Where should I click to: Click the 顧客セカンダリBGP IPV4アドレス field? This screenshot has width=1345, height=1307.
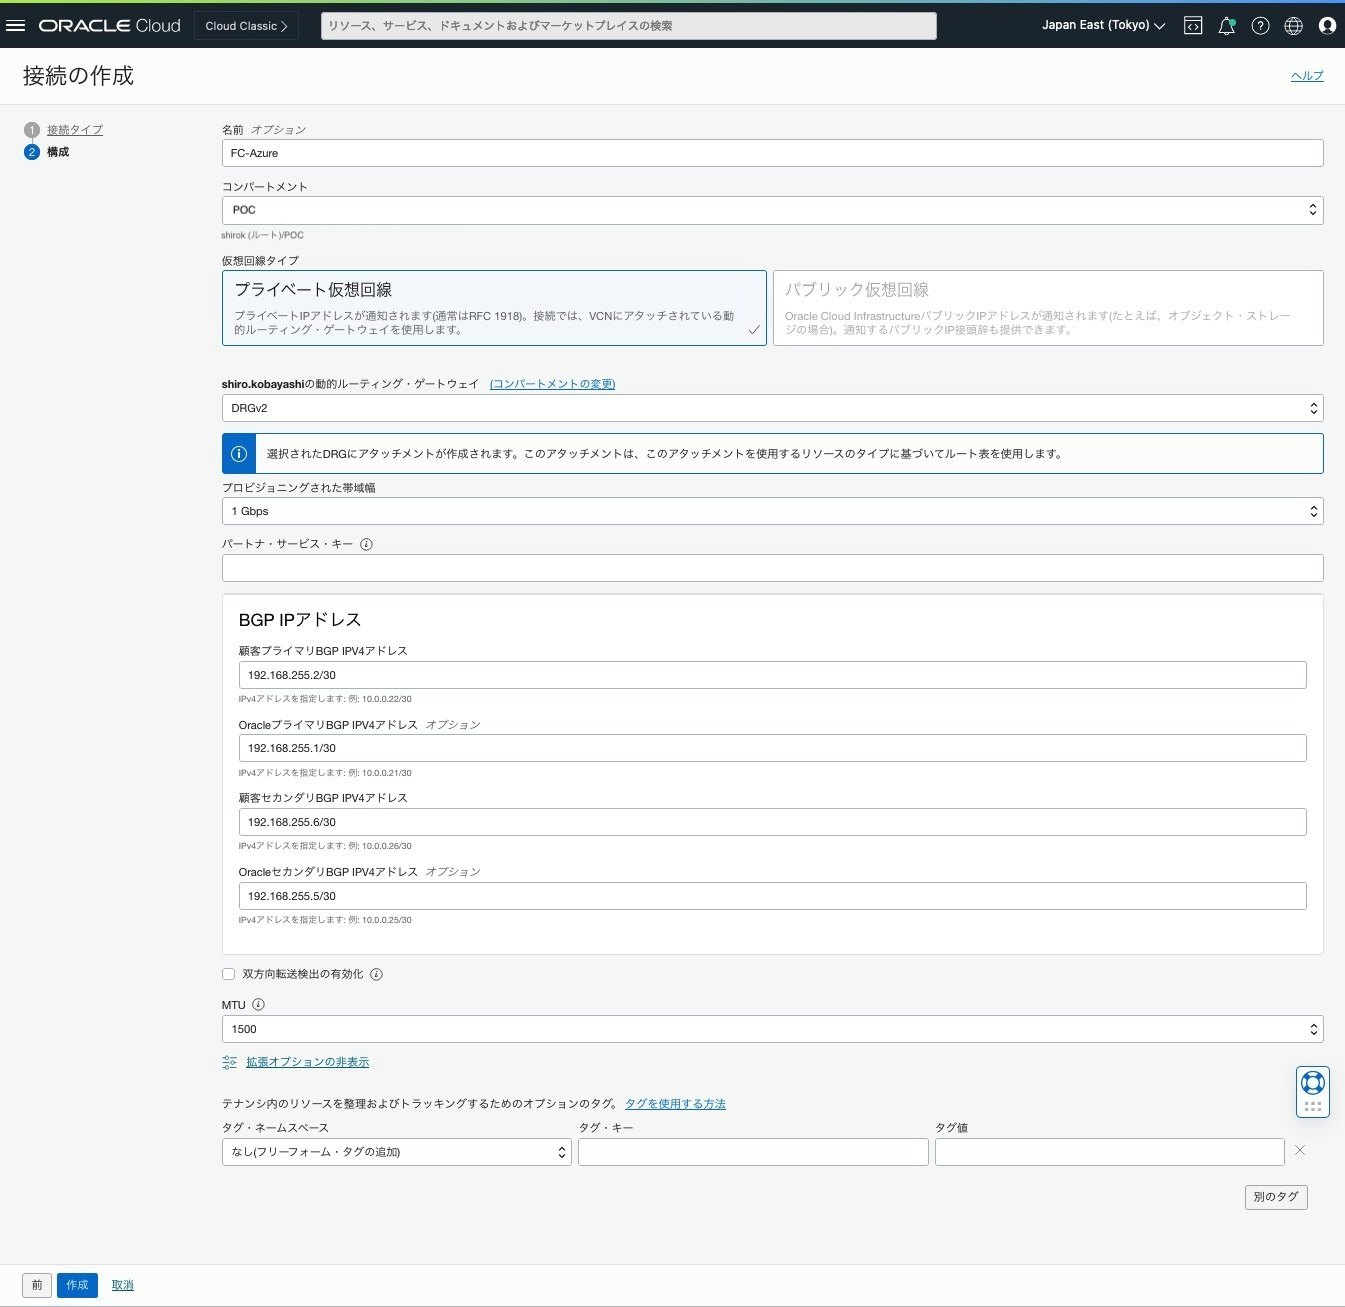772,822
